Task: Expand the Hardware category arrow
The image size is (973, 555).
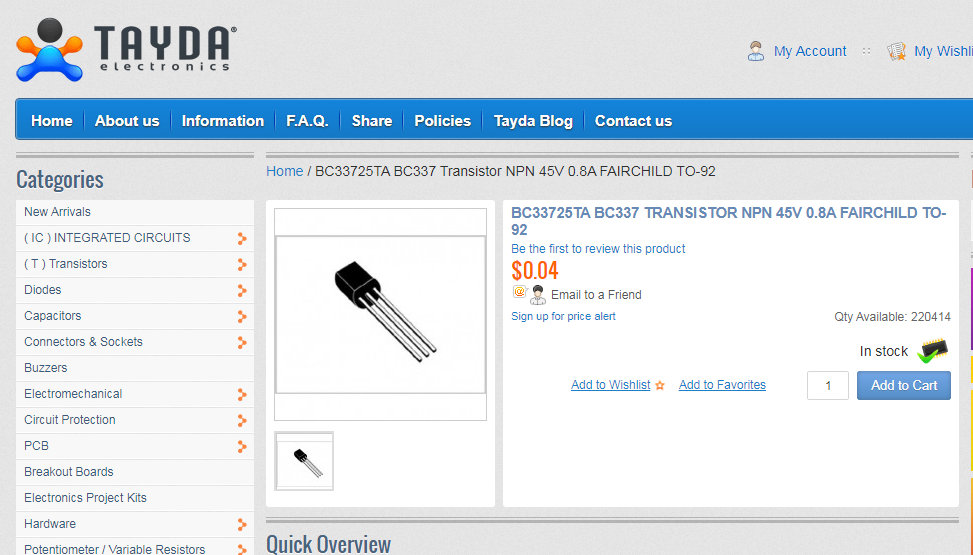Action: pyautogui.click(x=242, y=525)
